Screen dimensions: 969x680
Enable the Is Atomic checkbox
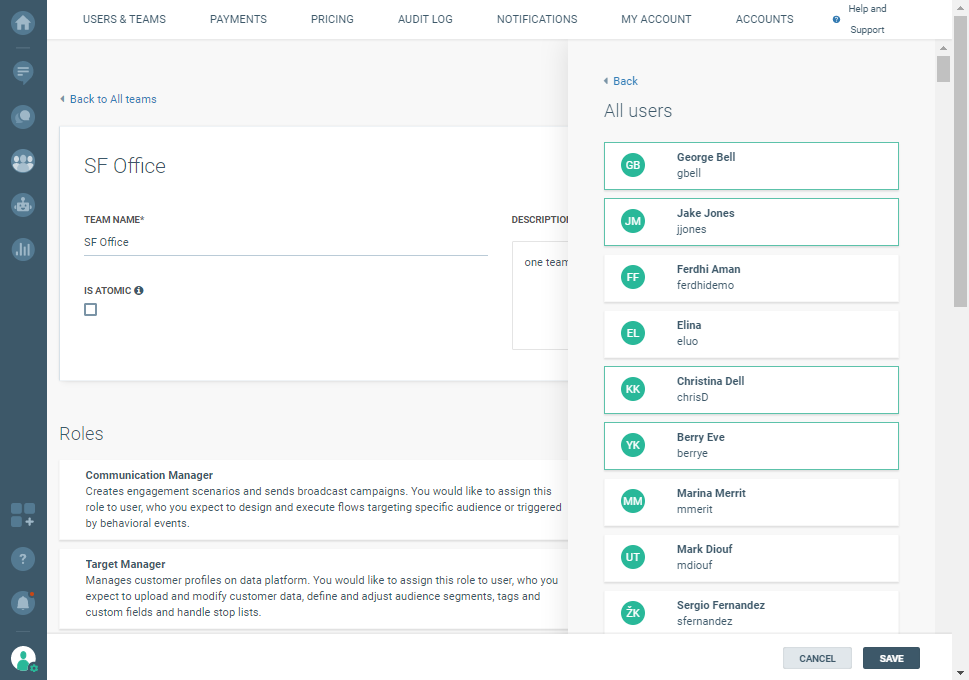coord(91,310)
